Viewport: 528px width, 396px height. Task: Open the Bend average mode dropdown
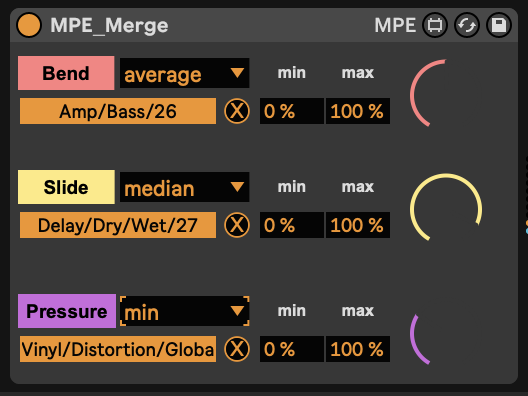pos(185,73)
